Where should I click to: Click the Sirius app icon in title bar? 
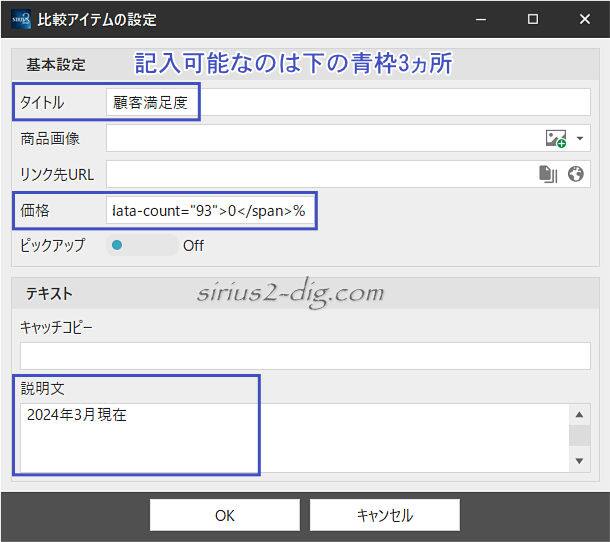pyautogui.click(x=20, y=19)
